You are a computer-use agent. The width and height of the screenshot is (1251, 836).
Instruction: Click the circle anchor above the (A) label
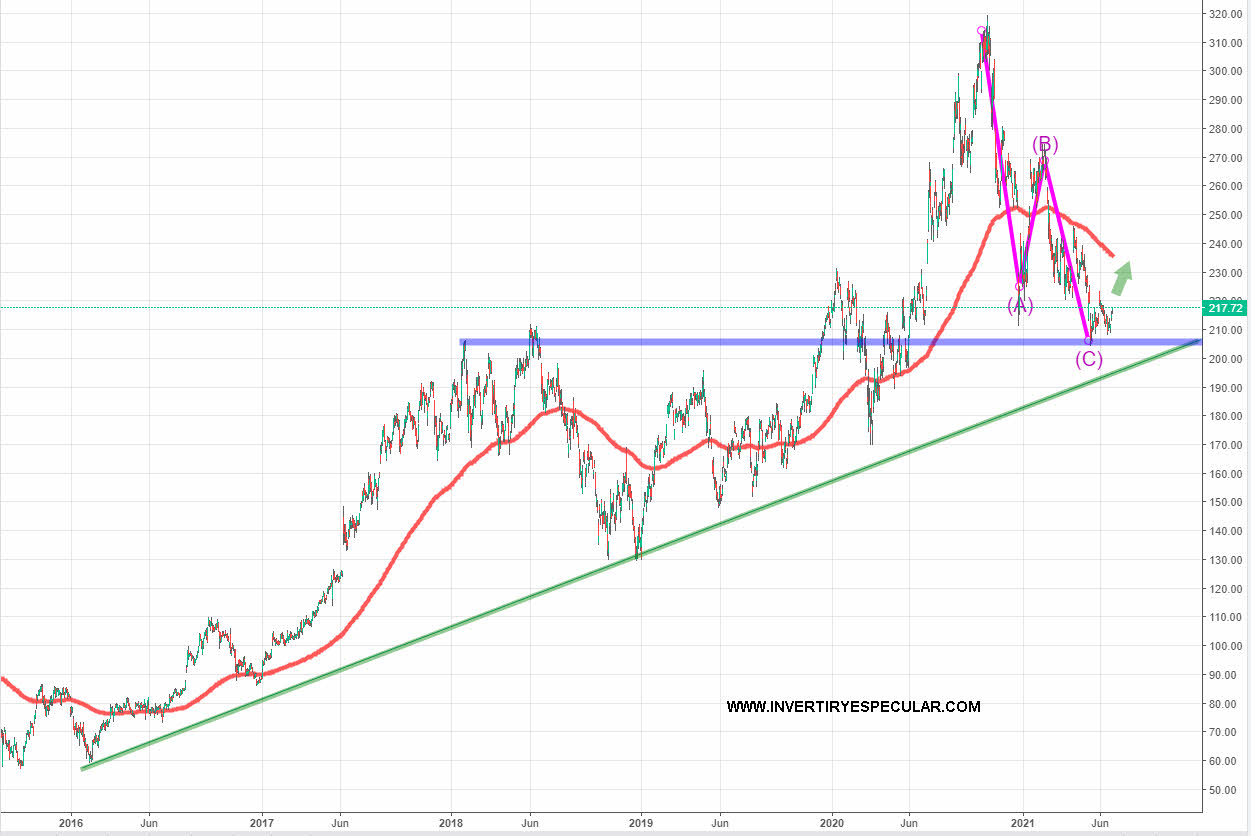[1020, 286]
